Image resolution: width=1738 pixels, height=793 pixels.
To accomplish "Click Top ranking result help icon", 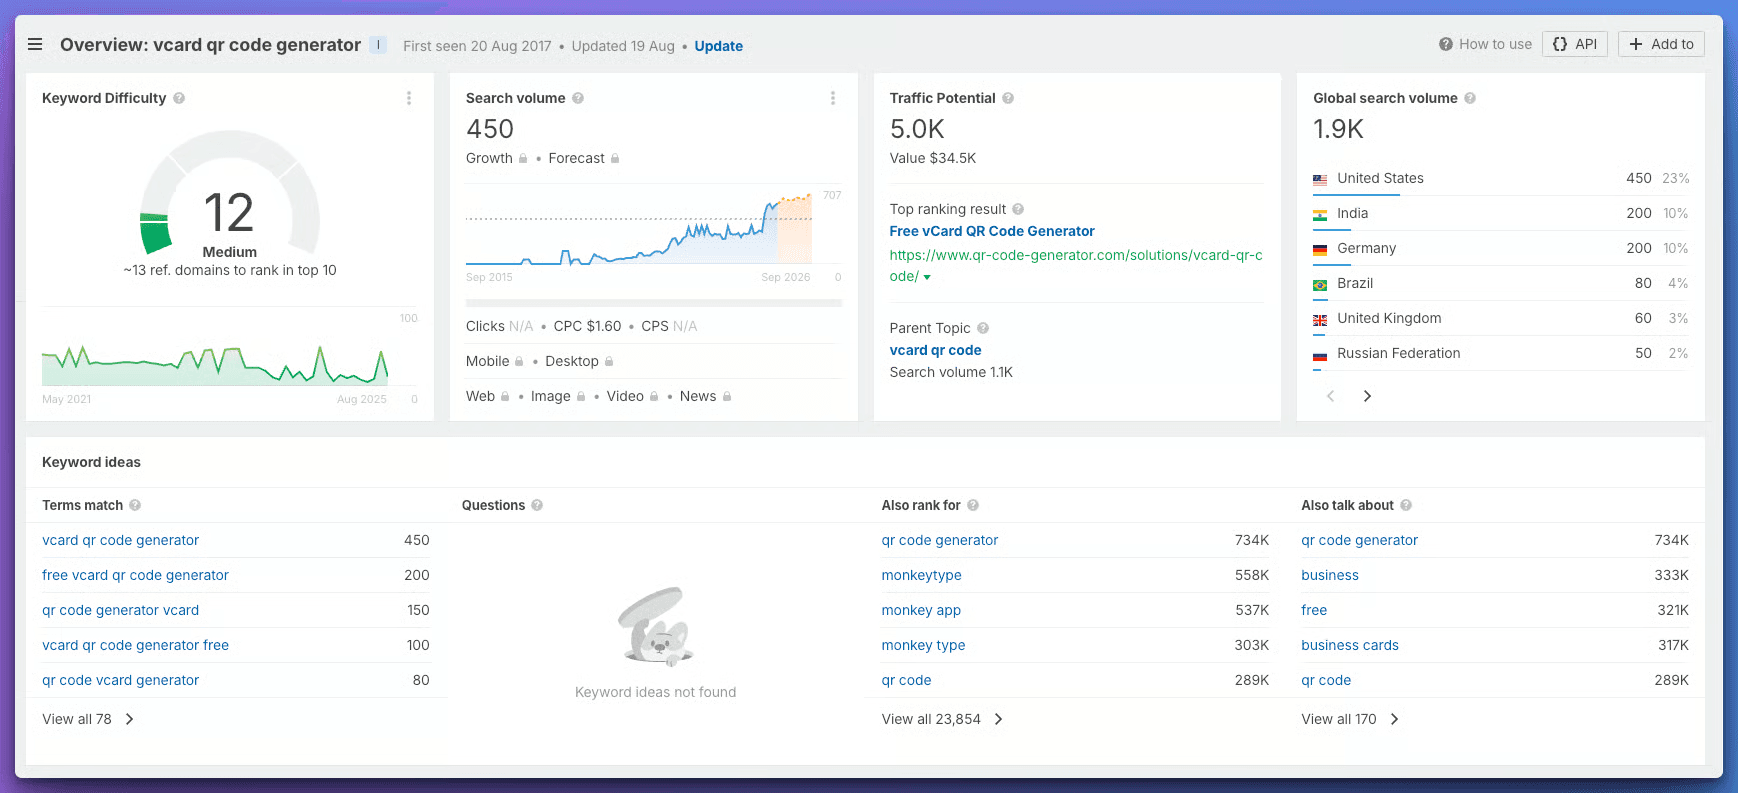I will 1018,209.
